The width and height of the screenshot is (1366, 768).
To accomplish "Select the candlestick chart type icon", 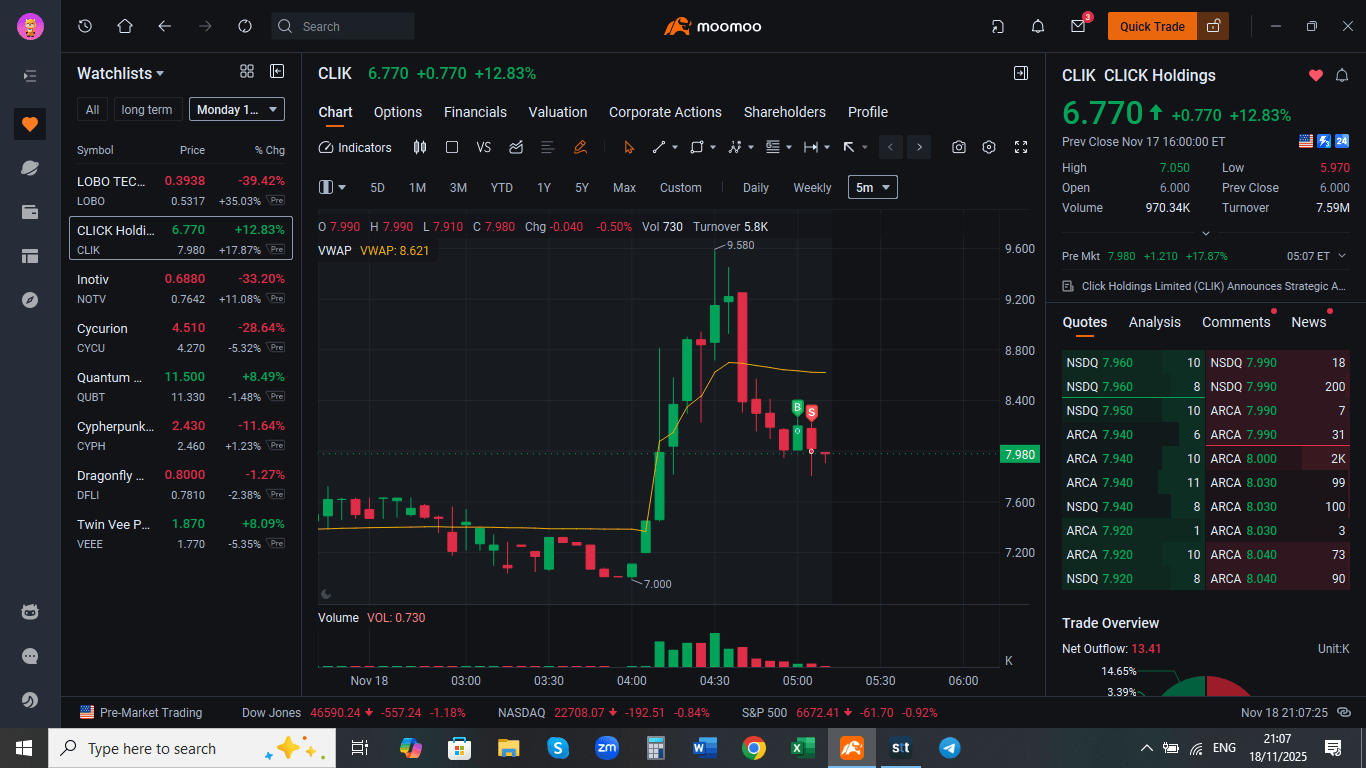I will [x=420, y=147].
